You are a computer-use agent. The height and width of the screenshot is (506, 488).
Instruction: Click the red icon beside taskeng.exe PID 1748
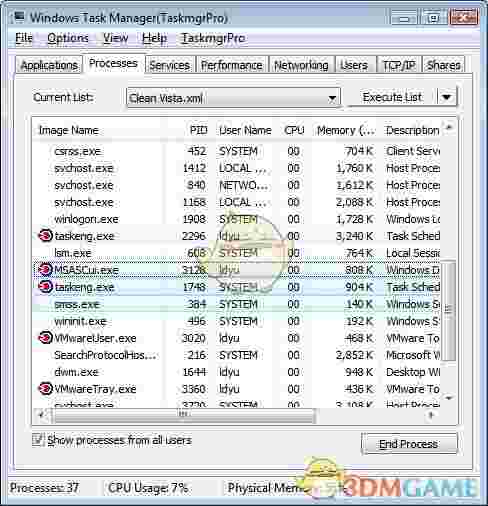click(x=45, y=287)
